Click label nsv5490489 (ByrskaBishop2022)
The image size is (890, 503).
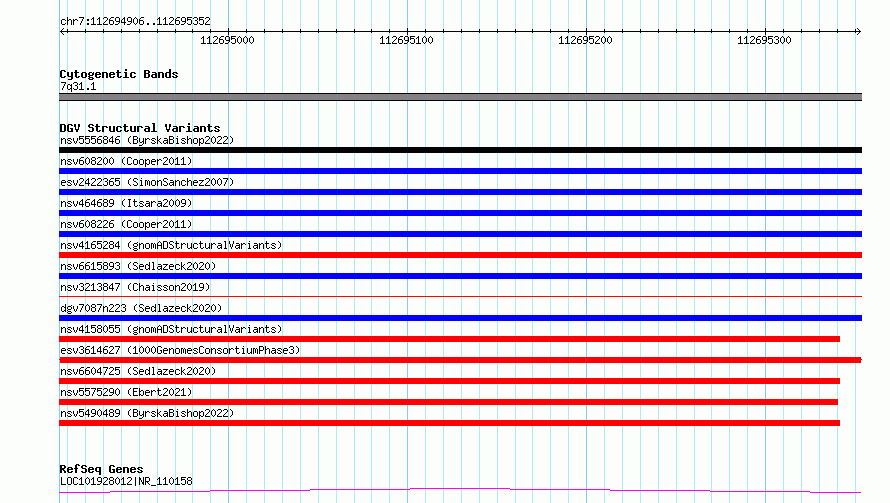click(147, 413)
